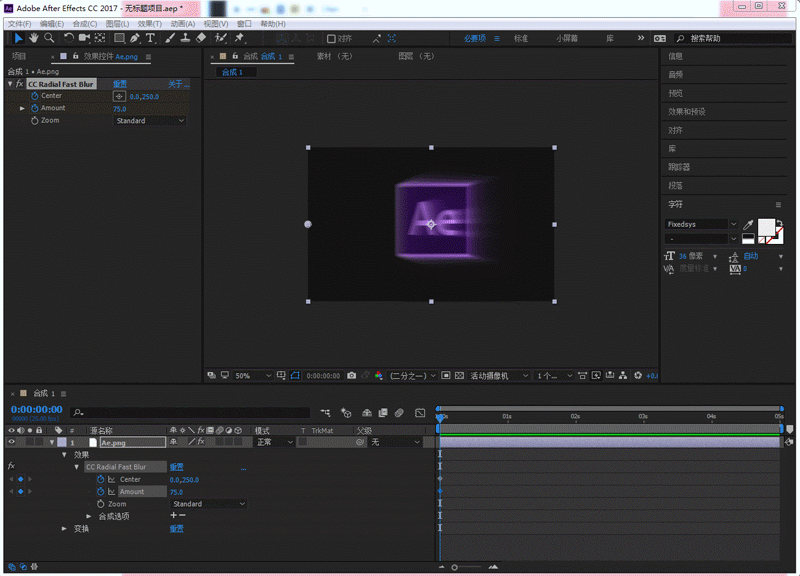Select the Hand tool

click(x=34, y=38)
